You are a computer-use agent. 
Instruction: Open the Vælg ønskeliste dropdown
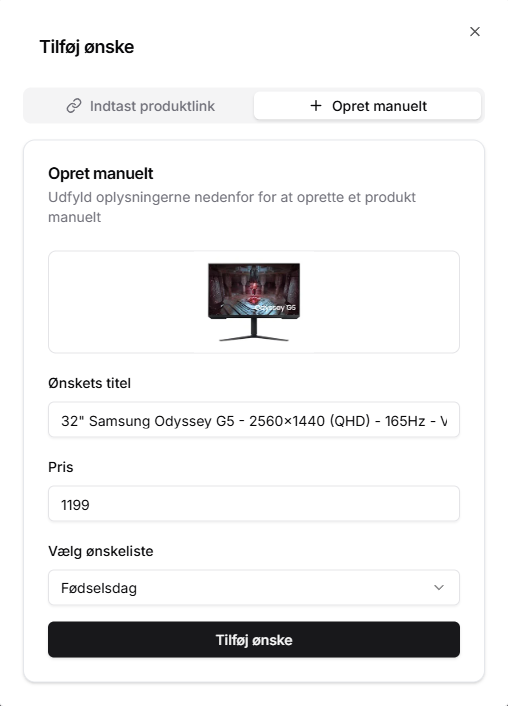(x=254, y=588)
